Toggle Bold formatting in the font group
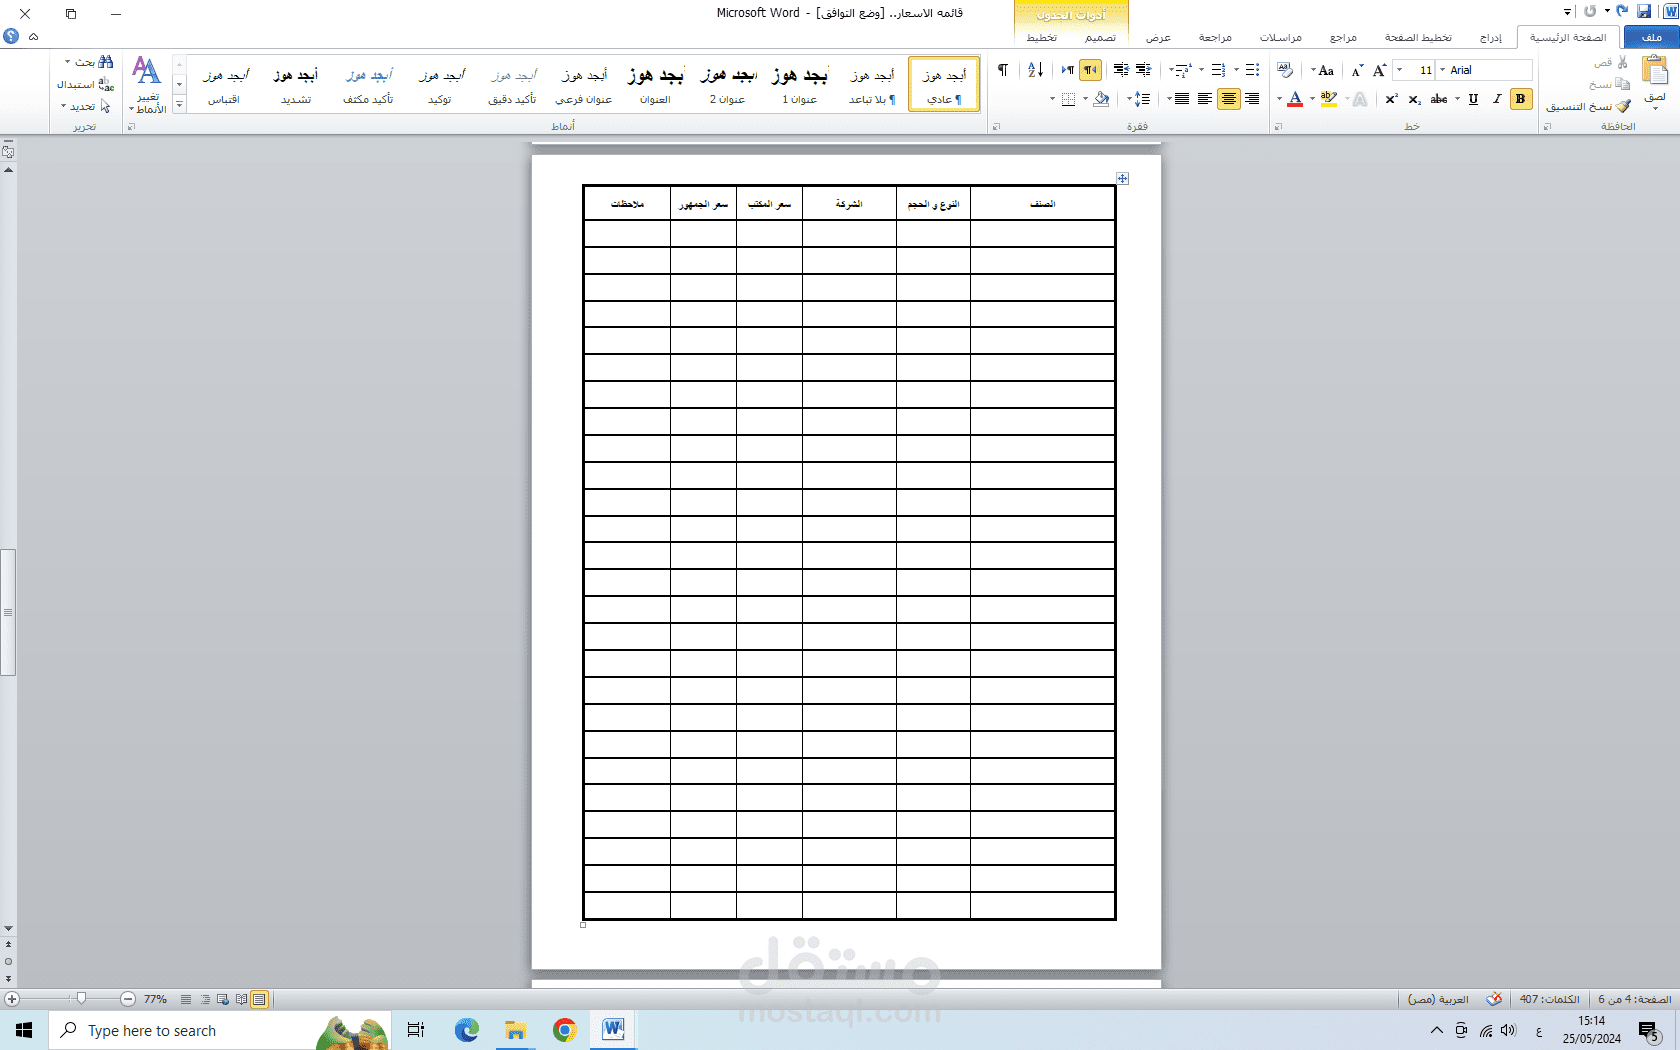This screenshot has height=1050, width=1680. 1520,99
